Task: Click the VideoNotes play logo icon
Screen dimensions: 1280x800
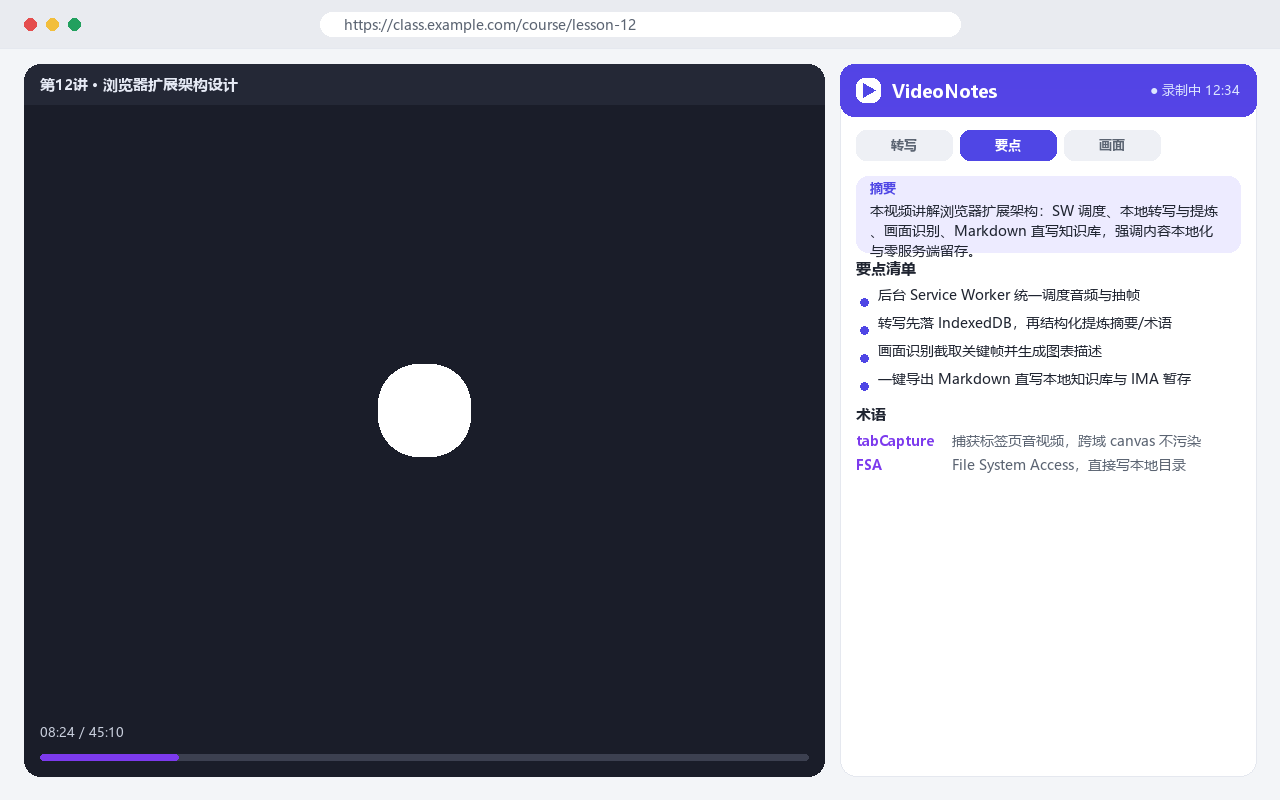Action: (868, 91)
